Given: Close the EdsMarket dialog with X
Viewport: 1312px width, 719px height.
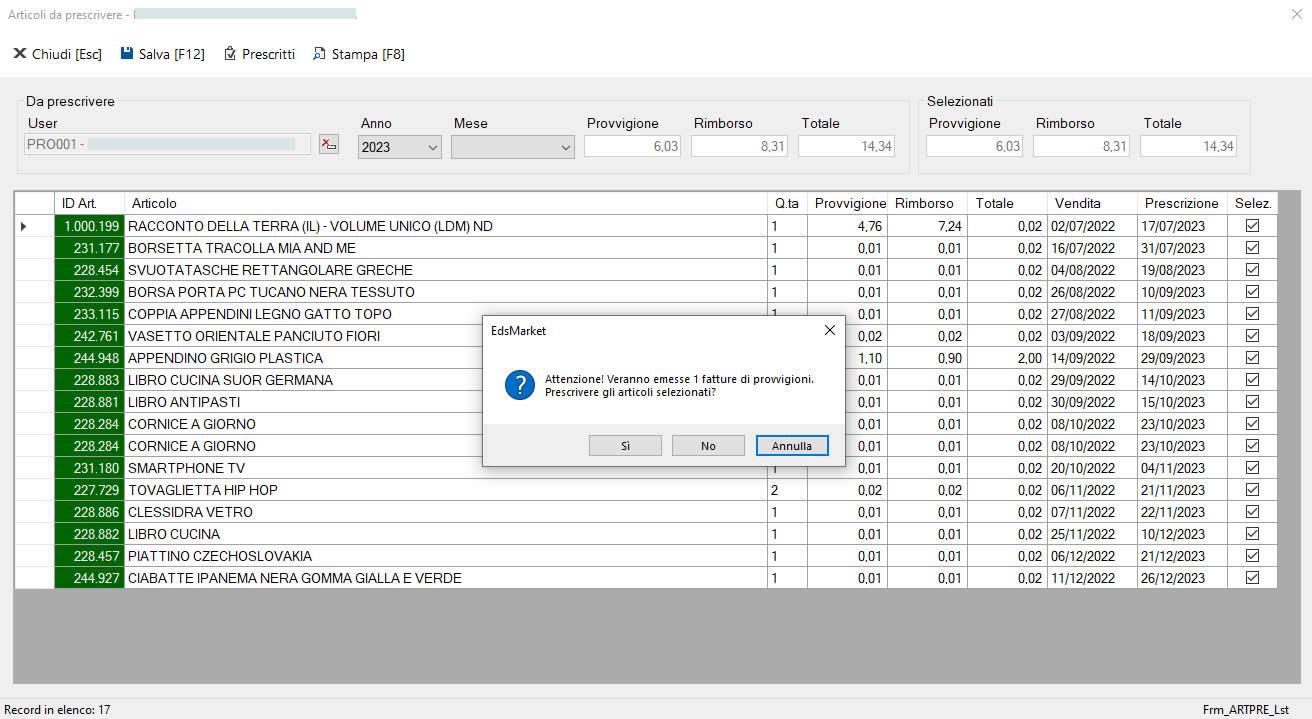Looking at the screenshot, I should pos(829,330).
